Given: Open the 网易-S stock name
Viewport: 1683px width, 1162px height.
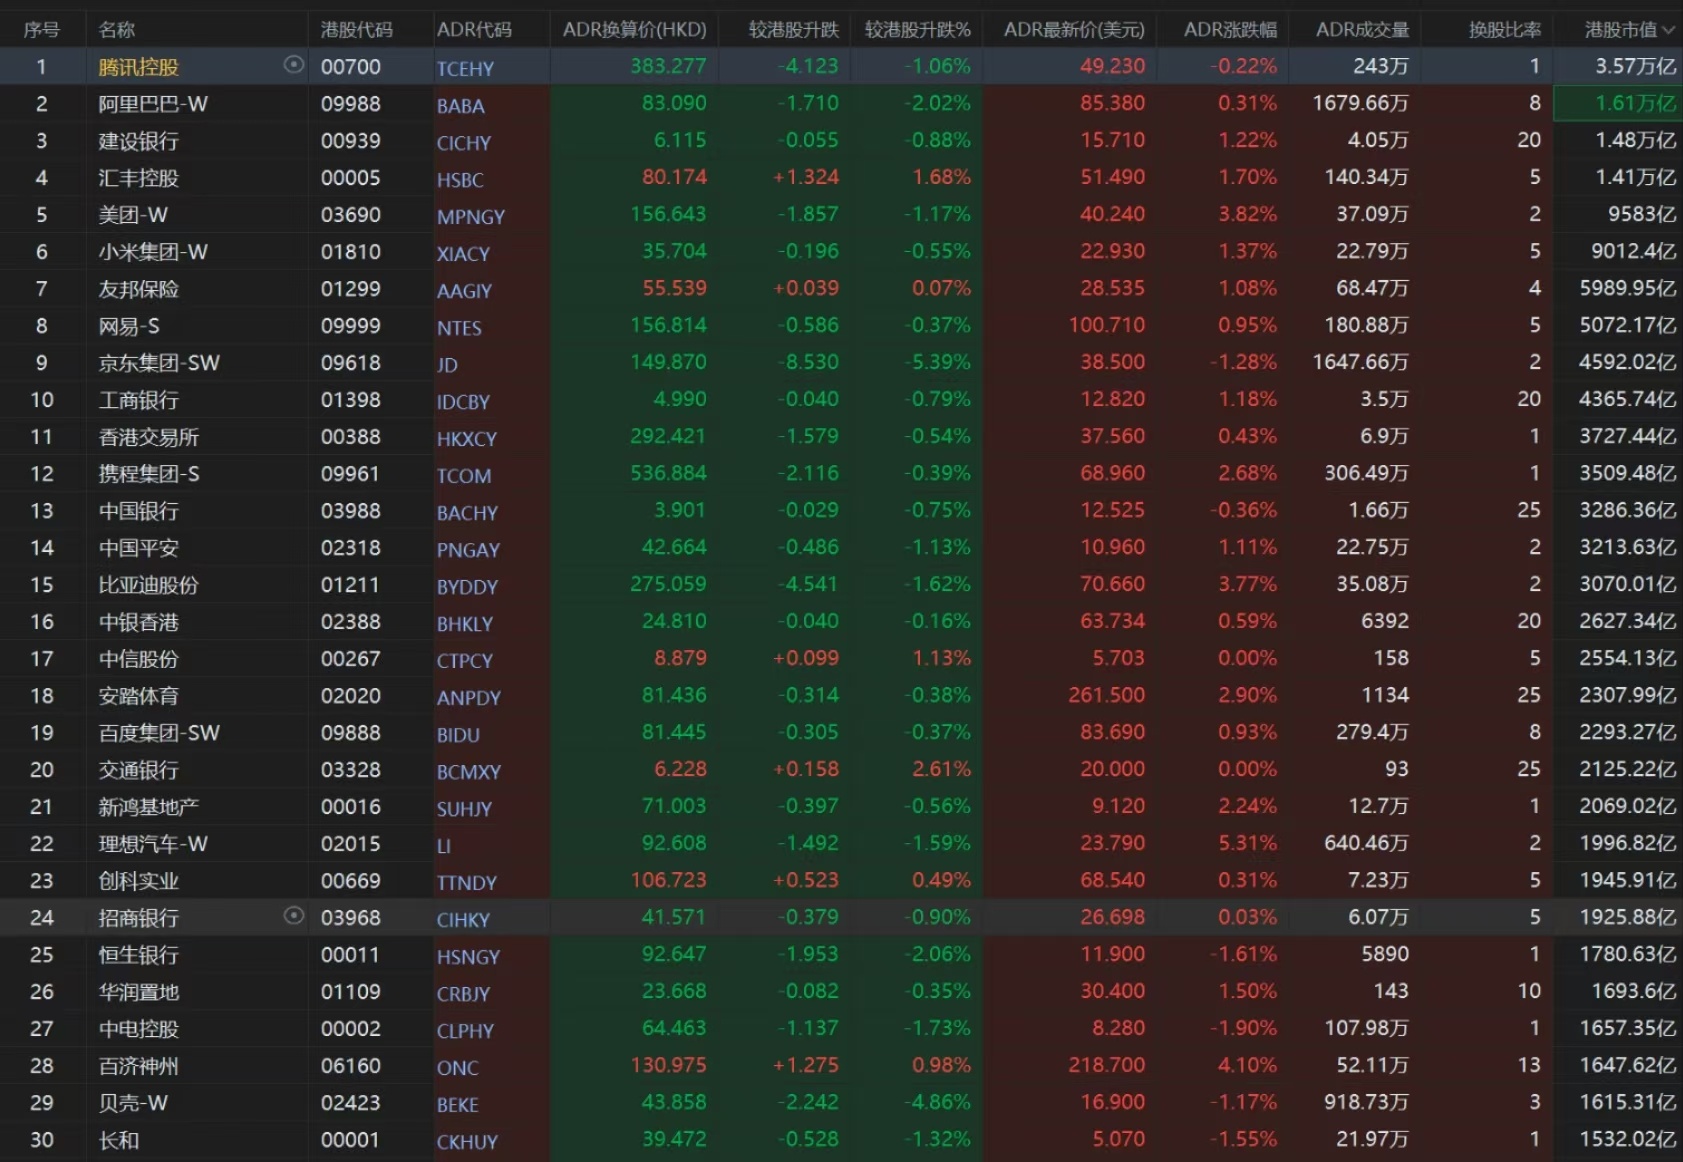Looking at the screenshot, I should pos(129,326).
